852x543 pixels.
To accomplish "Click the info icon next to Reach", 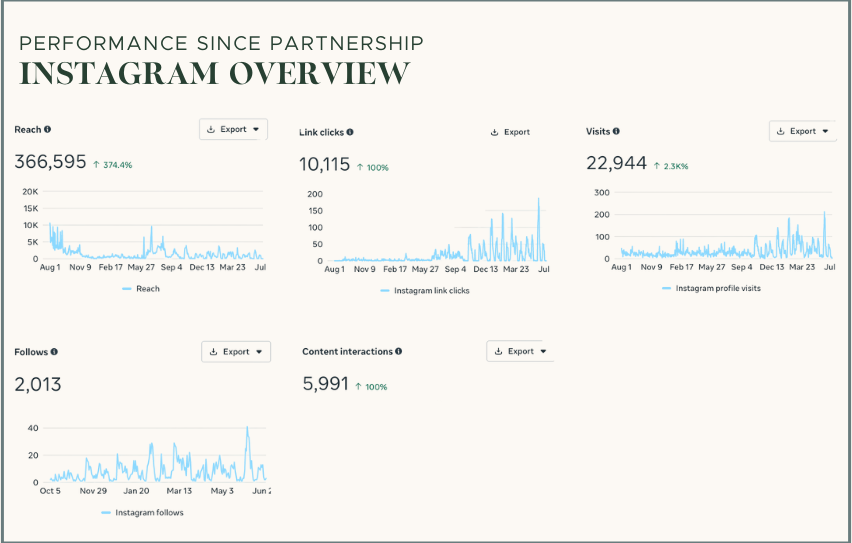I will (x=47, y=129).
